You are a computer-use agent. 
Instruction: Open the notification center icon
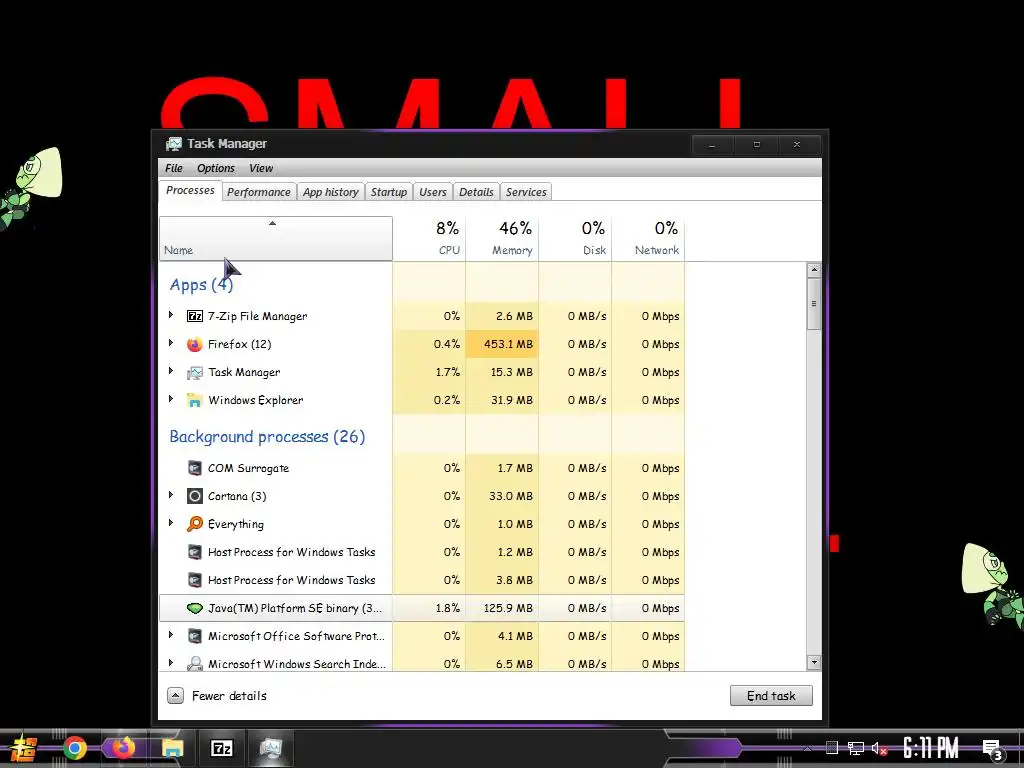pos(993,749)
